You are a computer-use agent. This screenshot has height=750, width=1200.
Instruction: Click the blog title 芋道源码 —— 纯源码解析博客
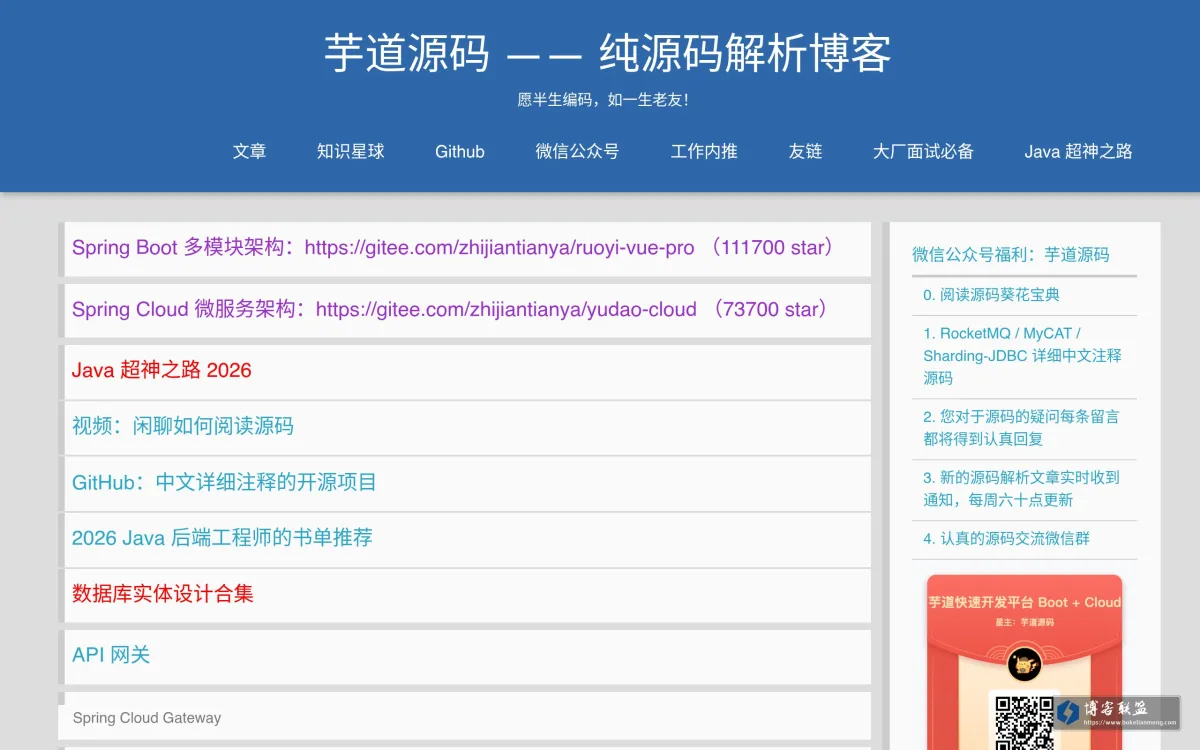point(607,53)
